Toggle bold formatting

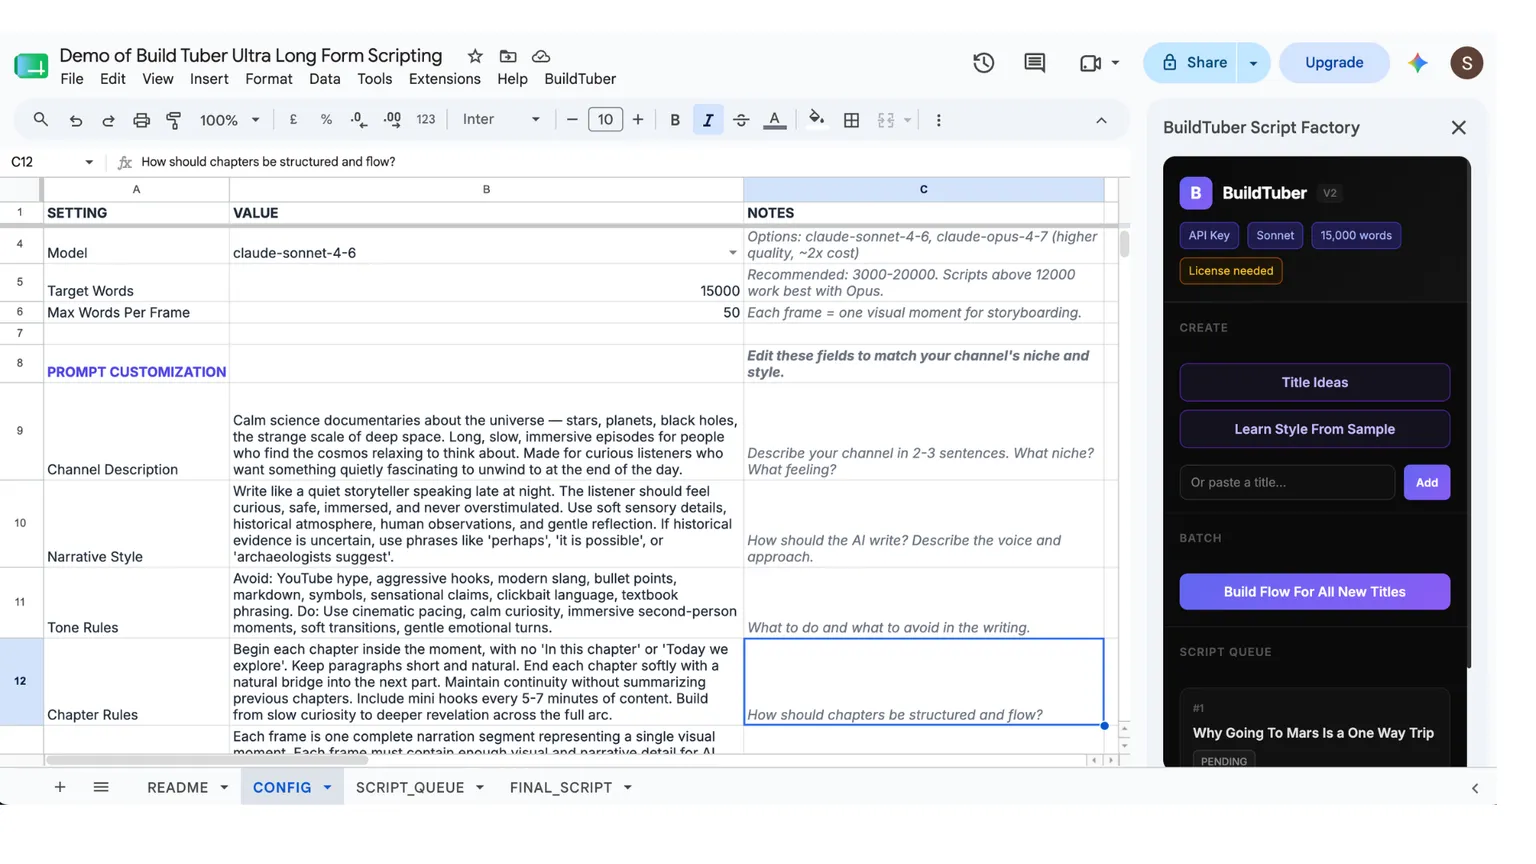coord(675,120)
